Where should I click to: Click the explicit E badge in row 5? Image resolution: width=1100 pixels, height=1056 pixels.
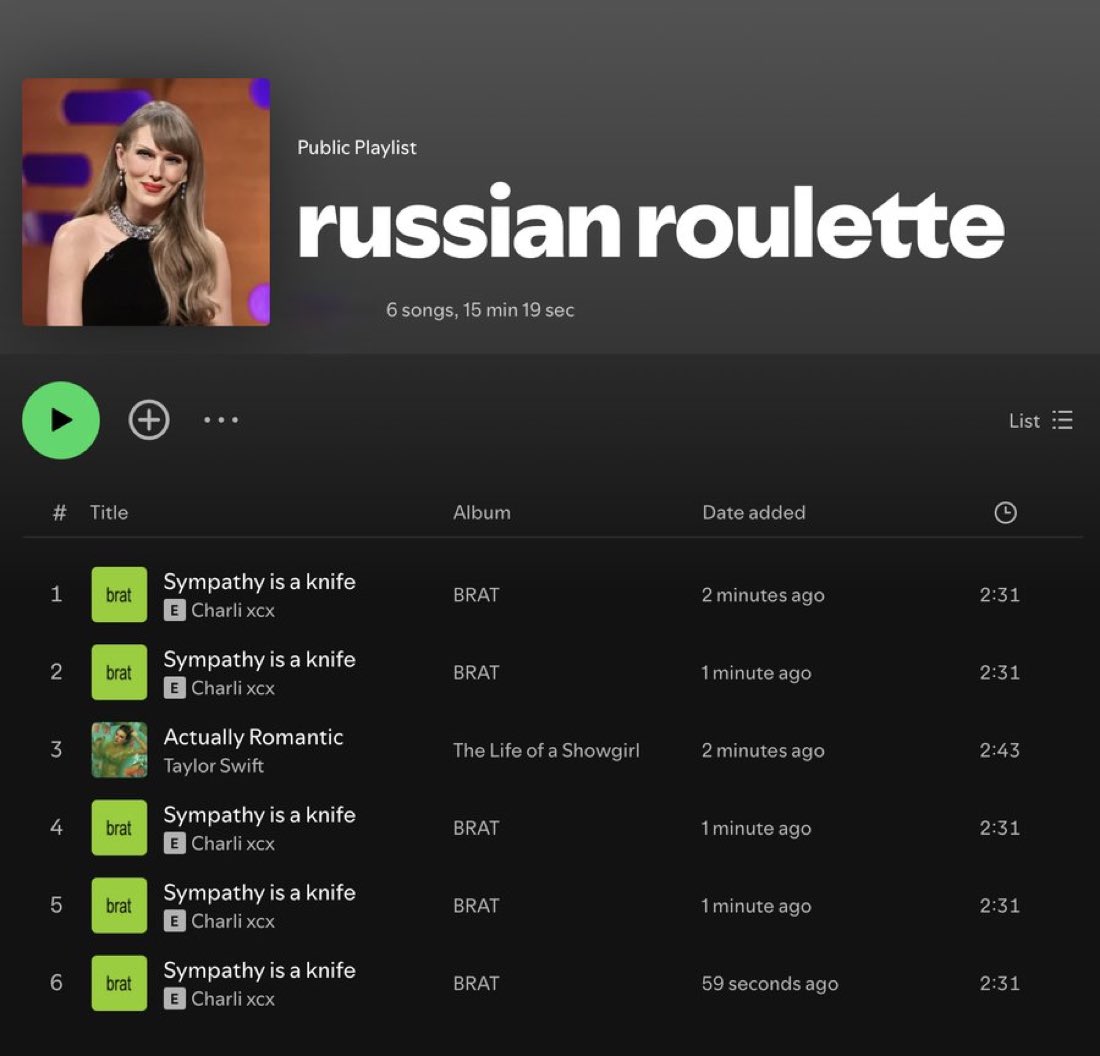(174, 921)
